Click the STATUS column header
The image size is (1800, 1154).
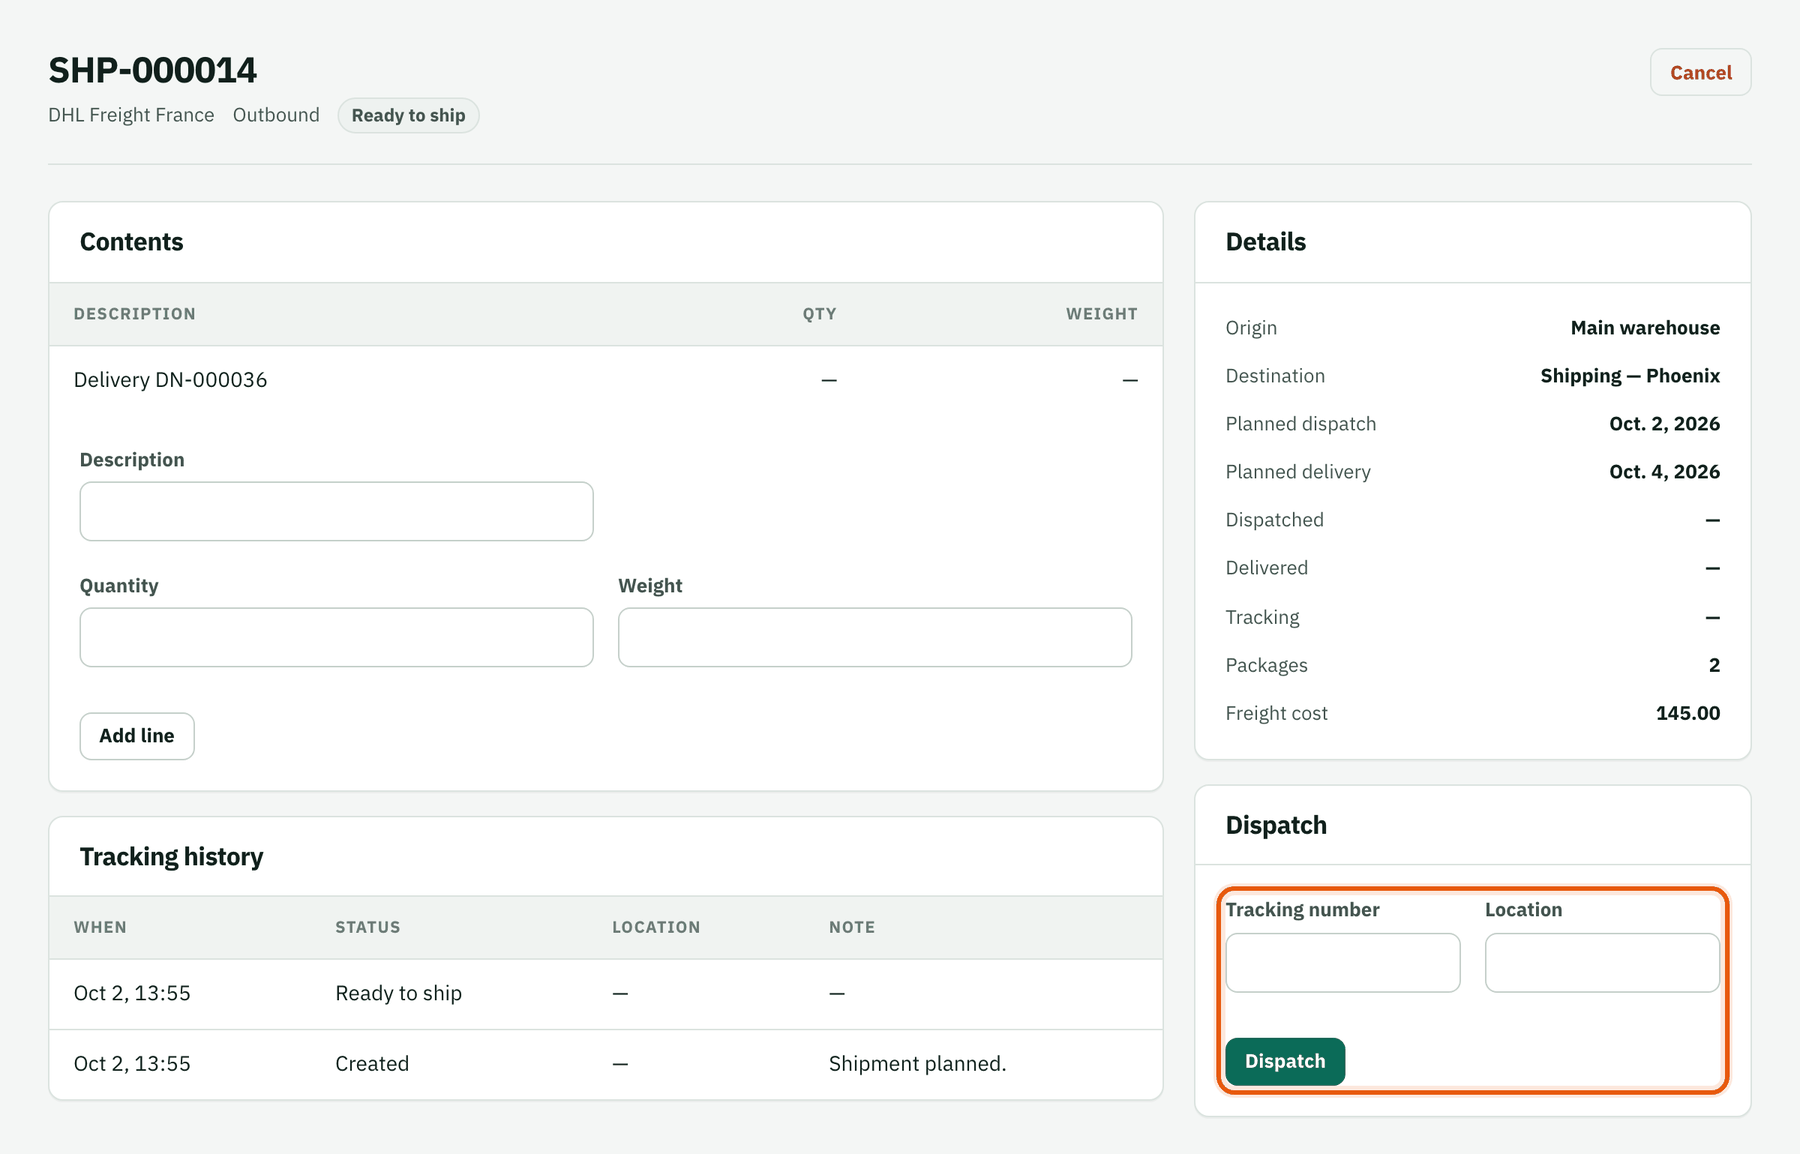click(x=367, y=927)
